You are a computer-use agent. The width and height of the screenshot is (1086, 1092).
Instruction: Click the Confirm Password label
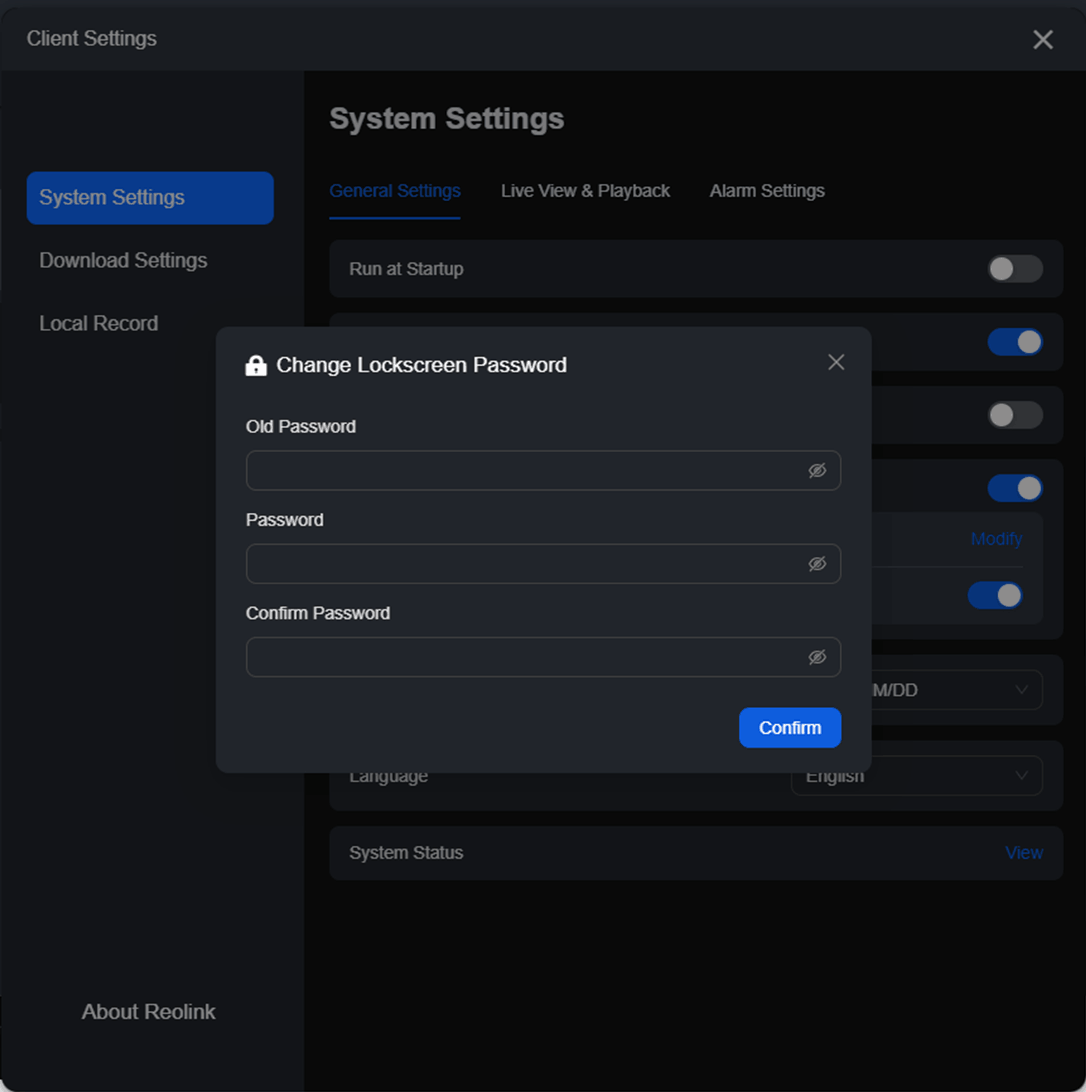tap(318, 614)
